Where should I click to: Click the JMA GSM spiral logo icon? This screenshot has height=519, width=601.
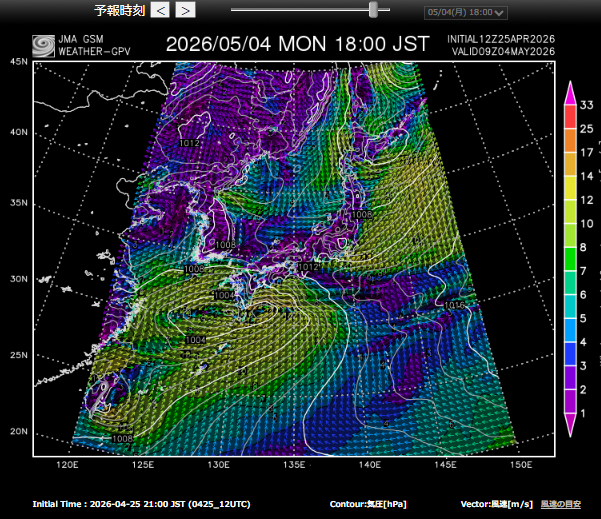tap(44, 45)
